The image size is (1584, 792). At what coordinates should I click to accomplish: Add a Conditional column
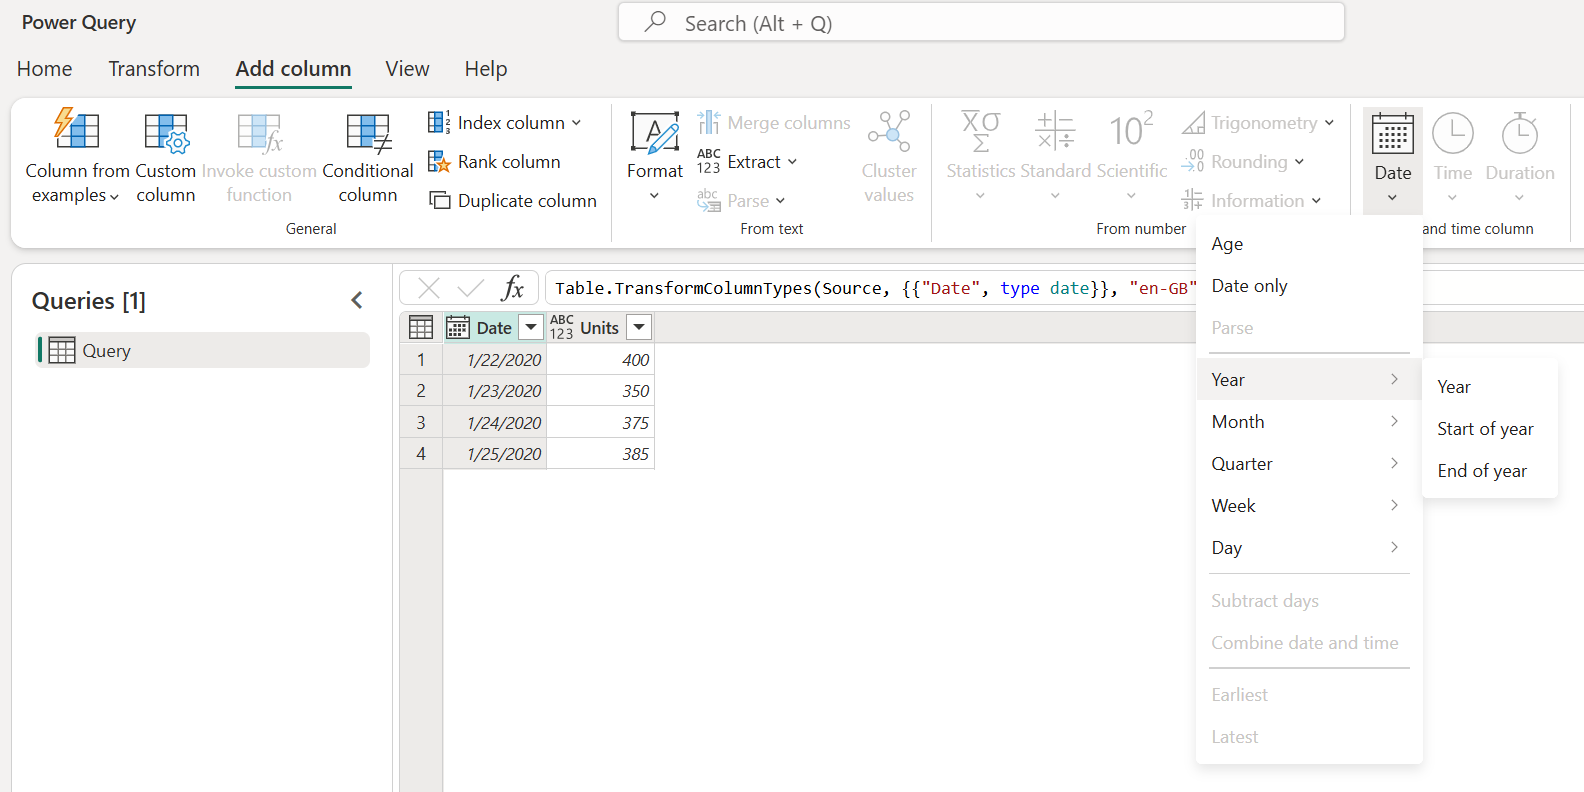368,156
